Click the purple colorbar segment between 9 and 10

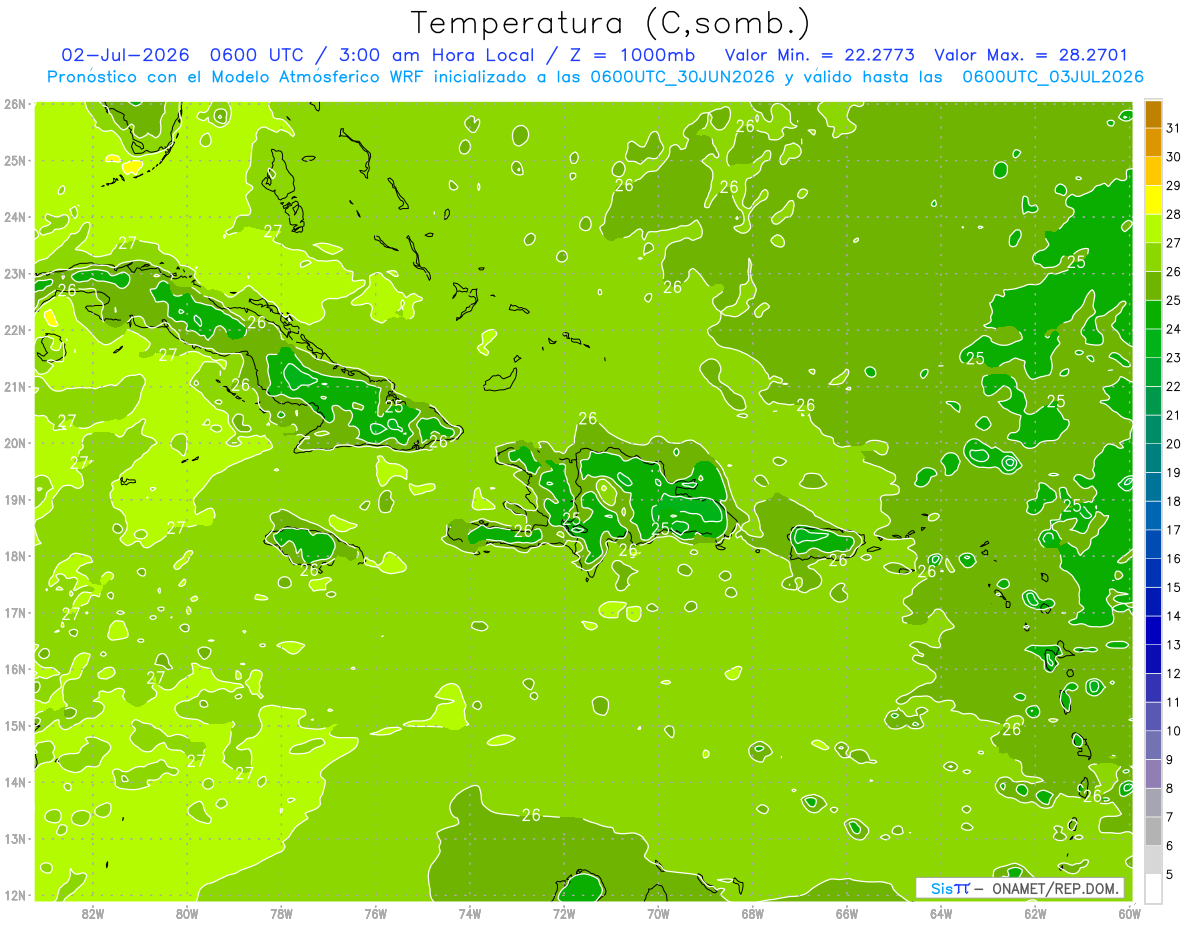[1153, 745]
